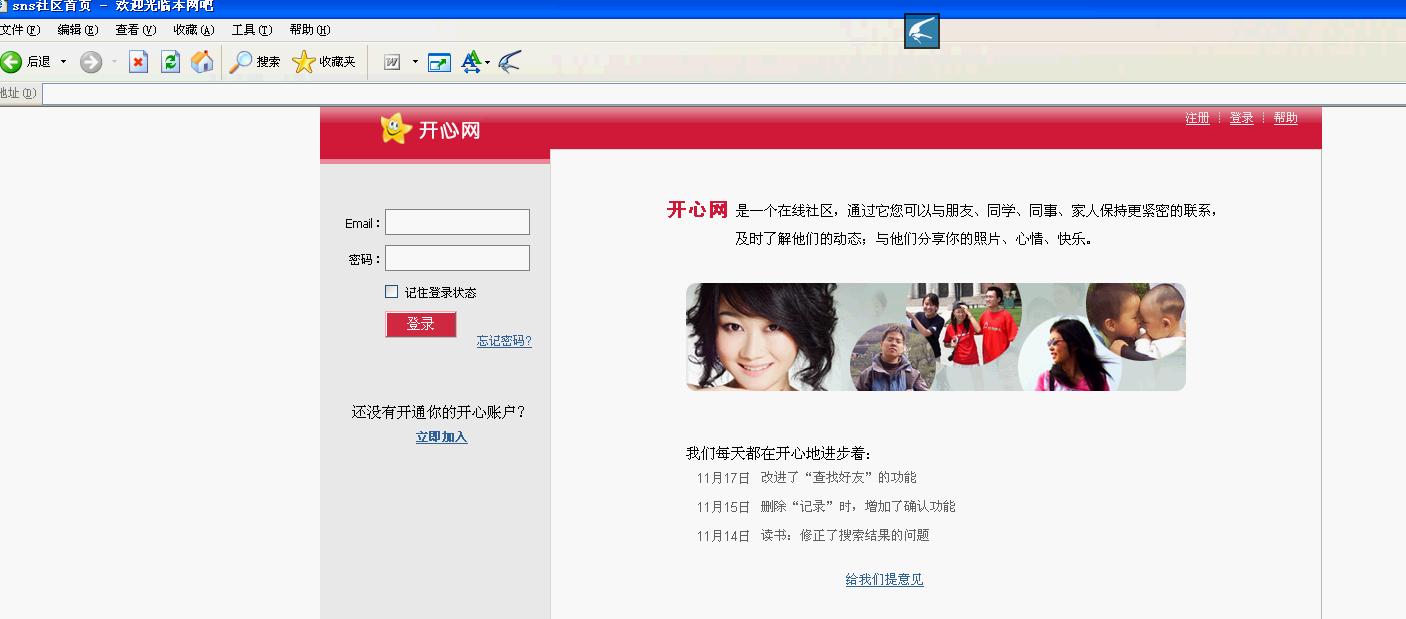Open the 查看(V) menu
1406x619 pixels.
click(x=136, y=30)
